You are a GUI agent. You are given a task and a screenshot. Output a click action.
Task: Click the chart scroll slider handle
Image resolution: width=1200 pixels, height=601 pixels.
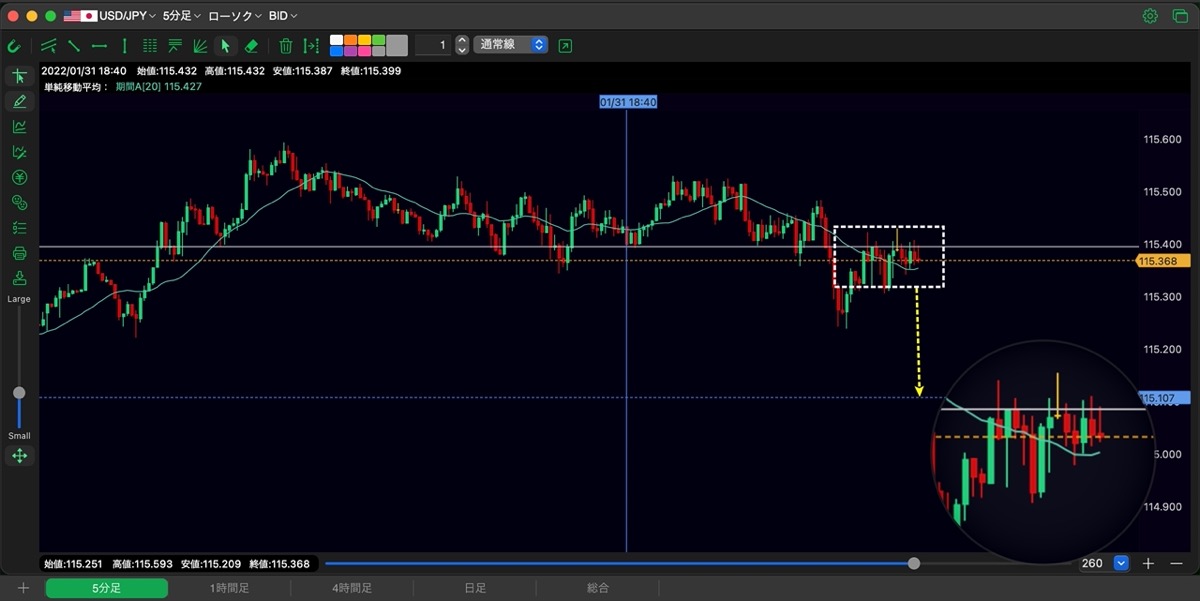[914, 564]
